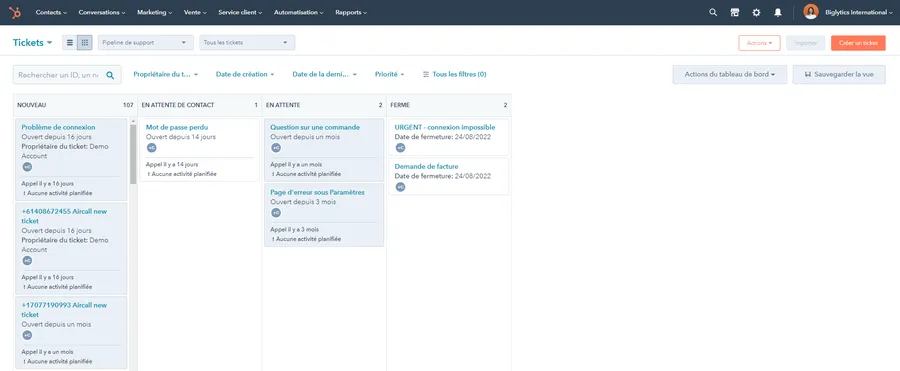Click the Importer button

tap(806, 43)
